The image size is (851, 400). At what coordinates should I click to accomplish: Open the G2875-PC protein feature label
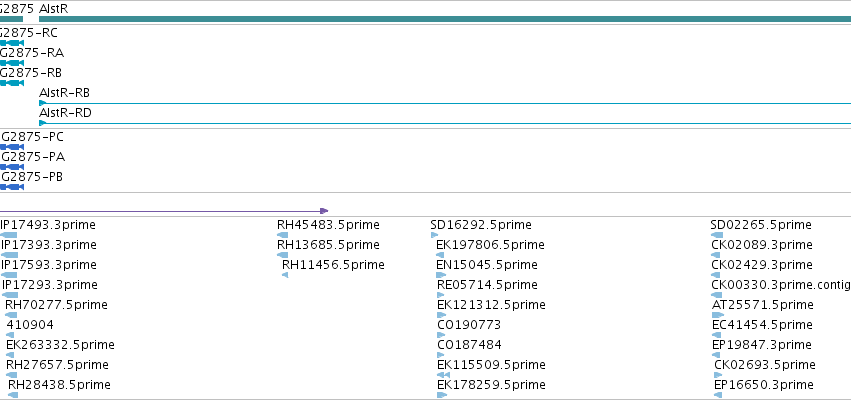(32, 137)
